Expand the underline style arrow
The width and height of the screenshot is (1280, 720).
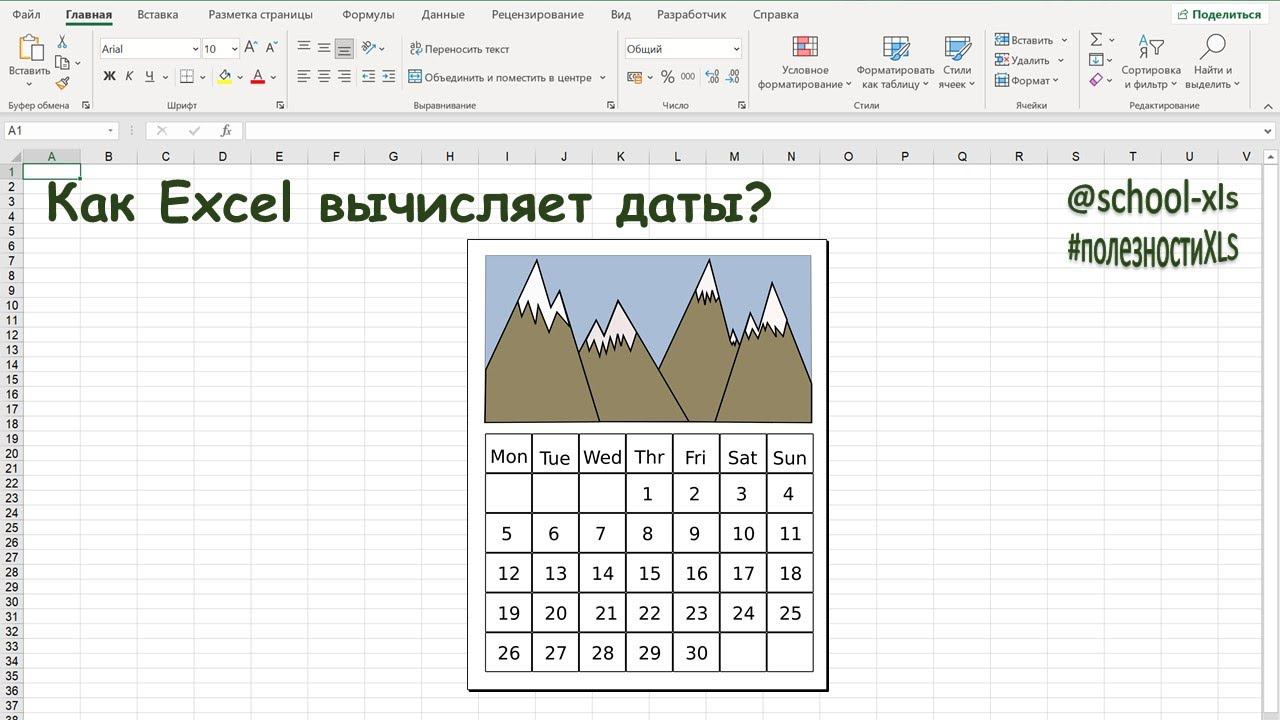164,77
